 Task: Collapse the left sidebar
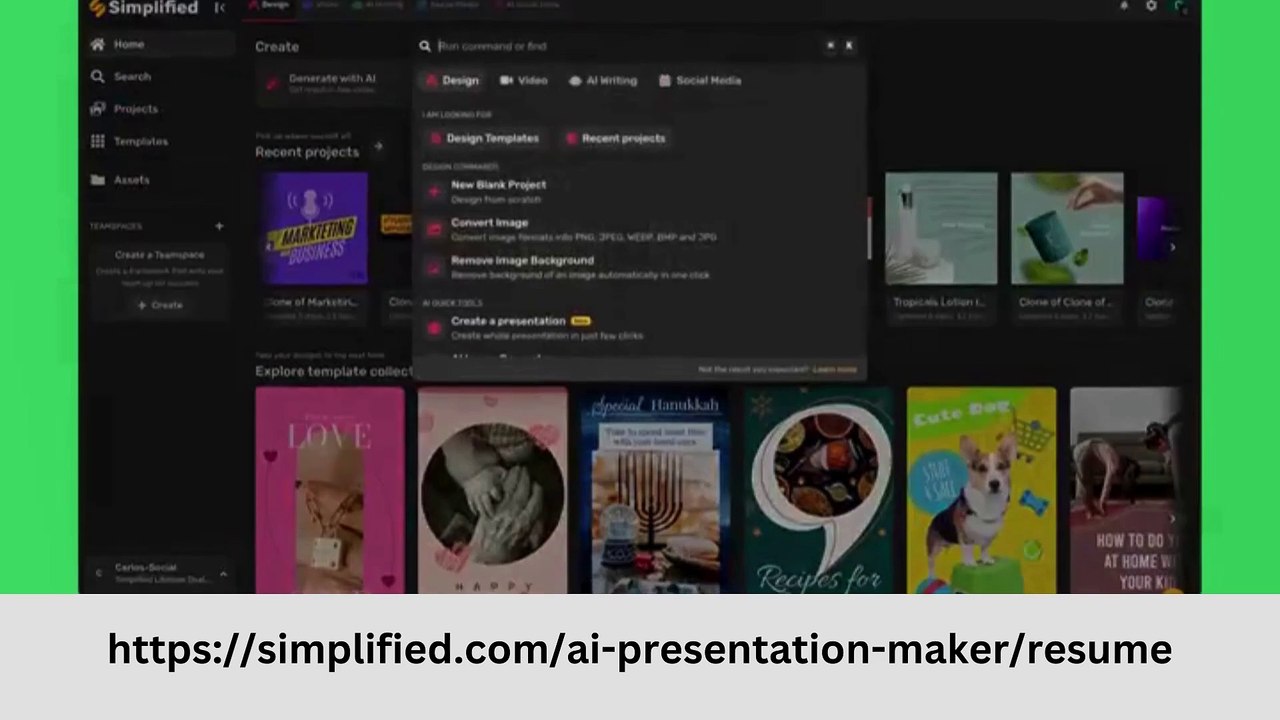[219, 8]
